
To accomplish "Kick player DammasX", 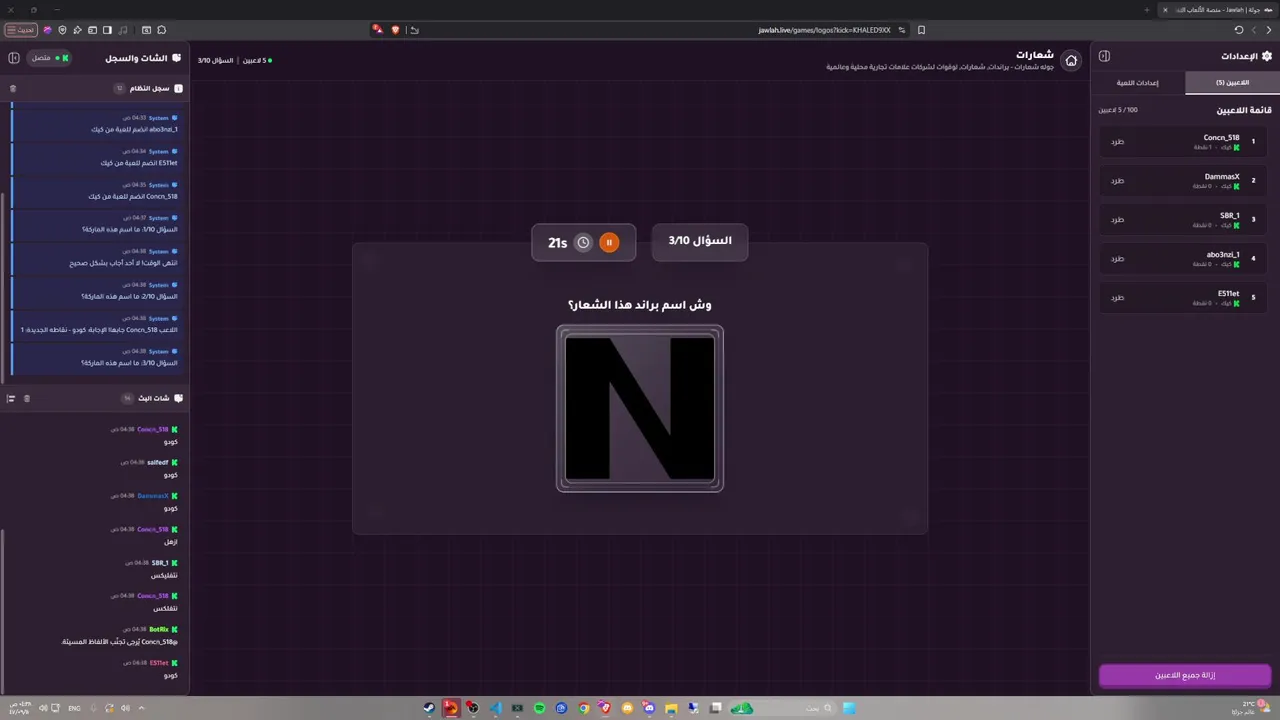I will click(1117, 181).
